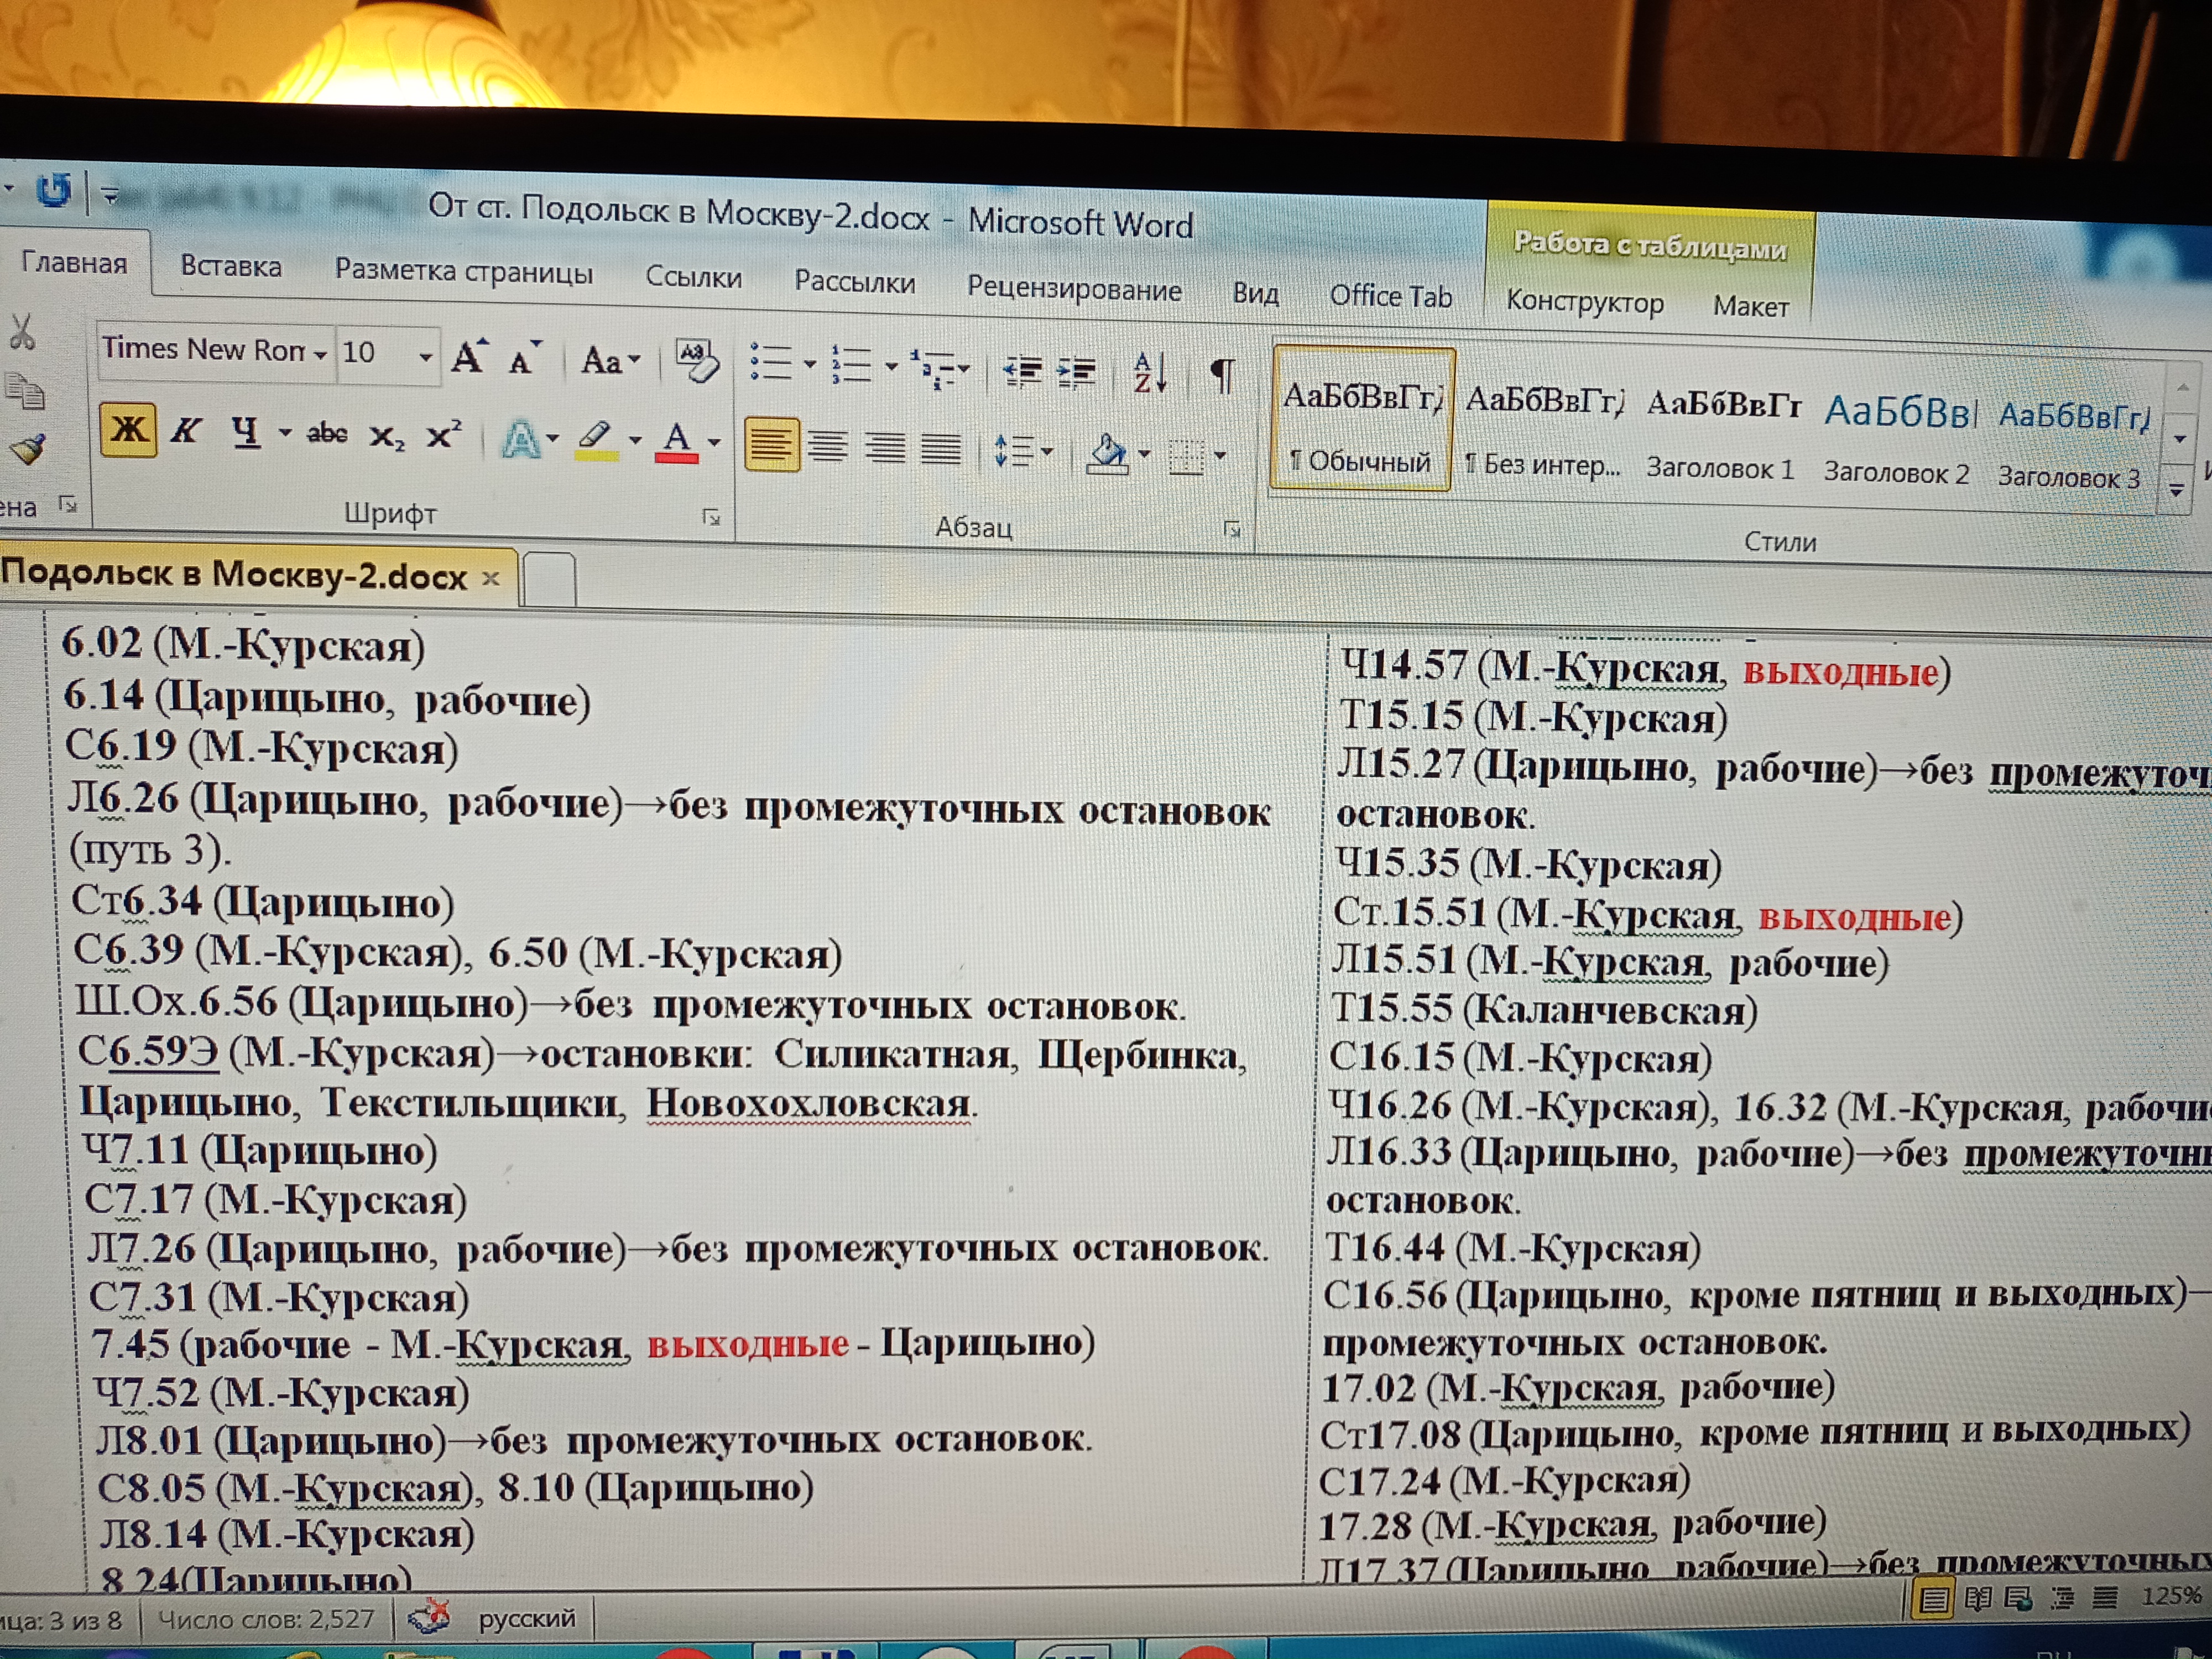This screenshot has width=2212, height=1659.
Task: Open the Times New Roman font dropdown
Action: tap(320, 354)
